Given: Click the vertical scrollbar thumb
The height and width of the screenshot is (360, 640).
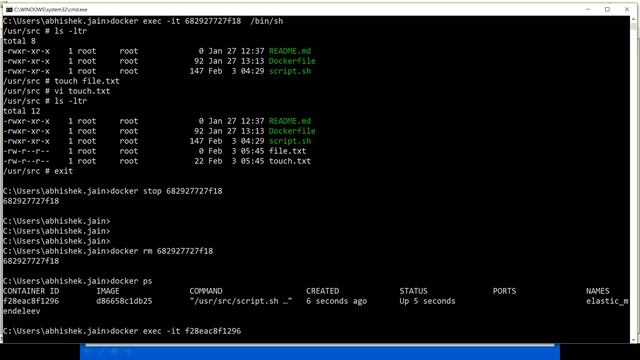Looking at the screenshot, I should coord(633,27).
